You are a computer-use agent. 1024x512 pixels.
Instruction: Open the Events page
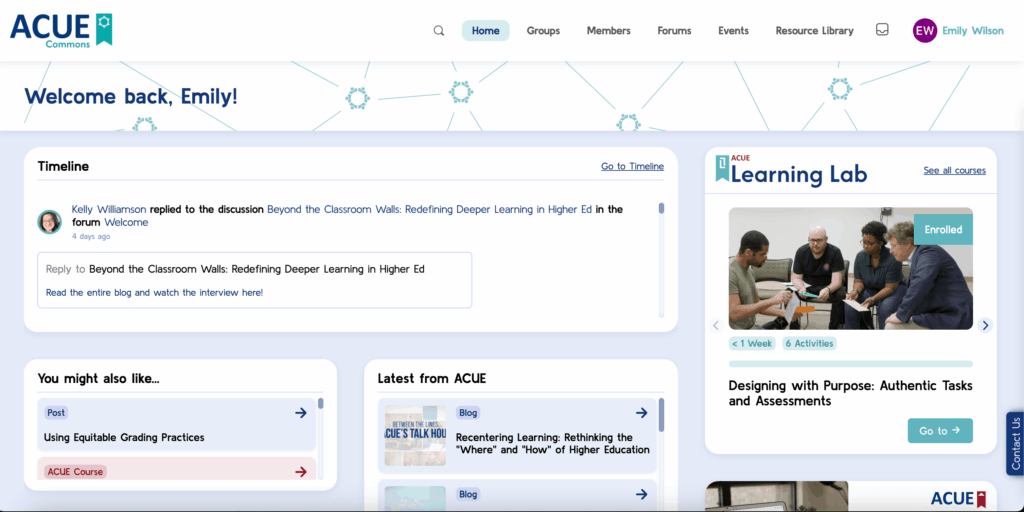point(733,31)
